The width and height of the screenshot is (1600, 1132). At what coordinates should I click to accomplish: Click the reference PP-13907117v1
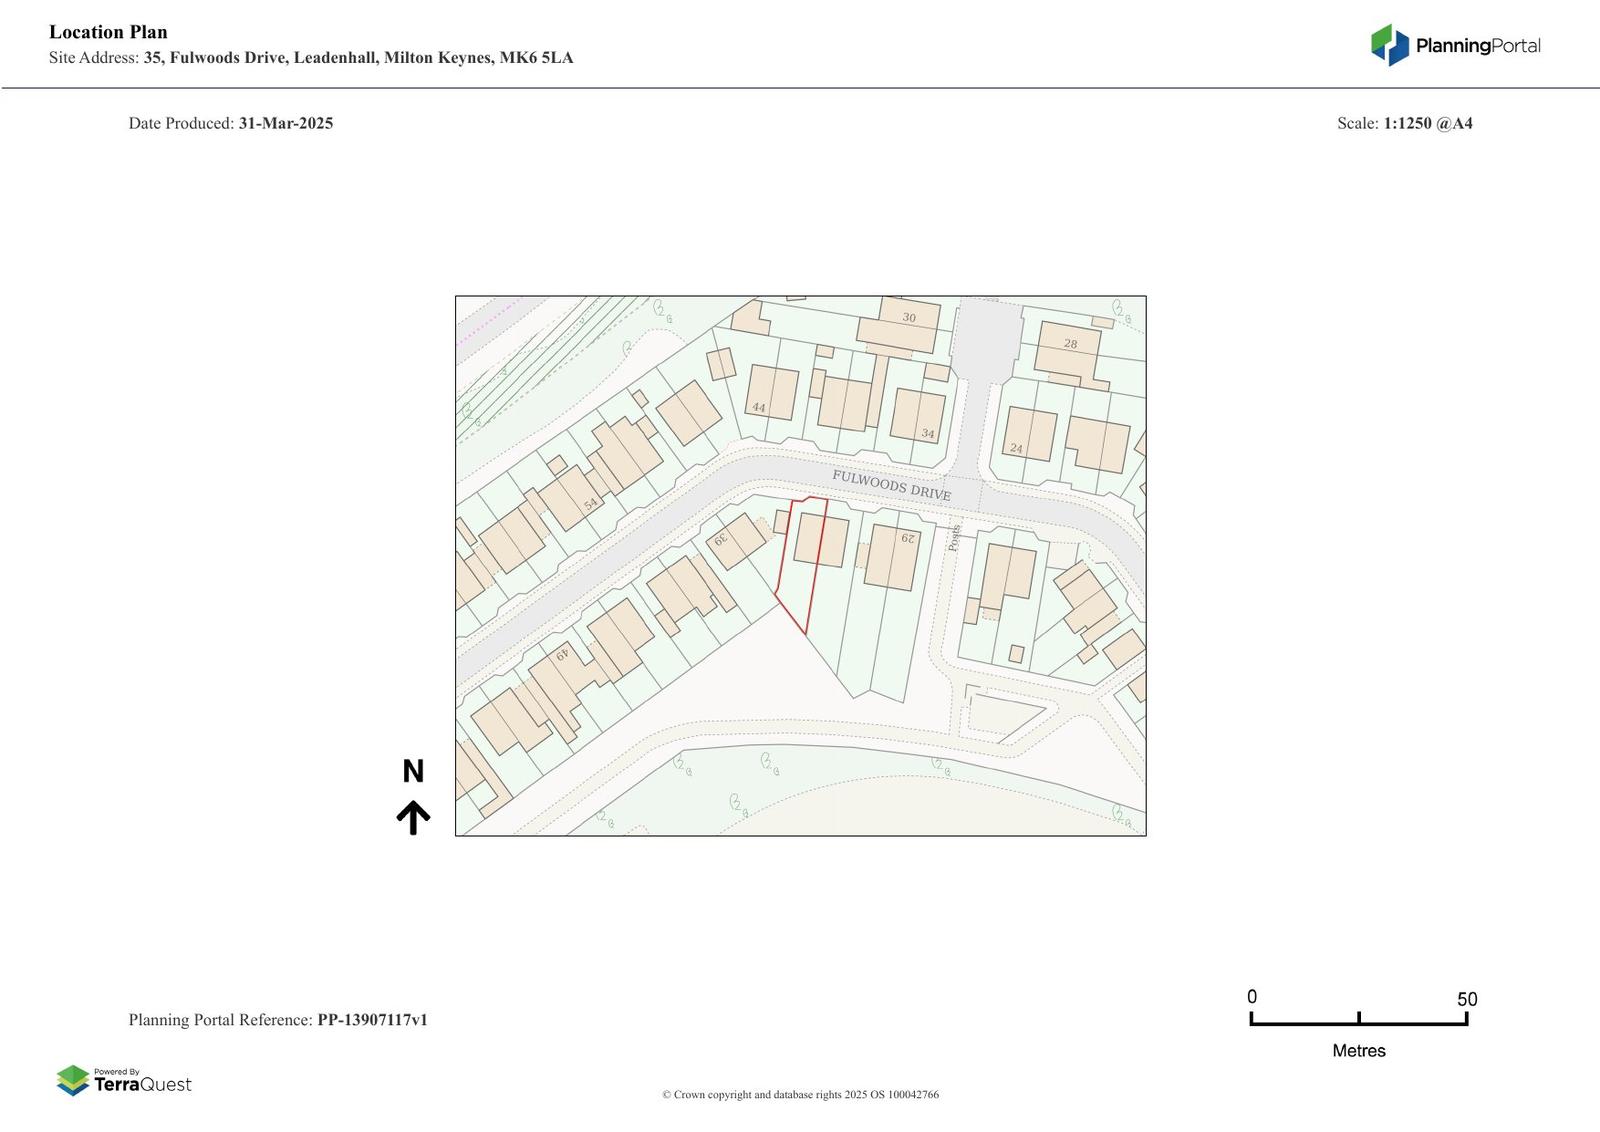pos(372,1020)
